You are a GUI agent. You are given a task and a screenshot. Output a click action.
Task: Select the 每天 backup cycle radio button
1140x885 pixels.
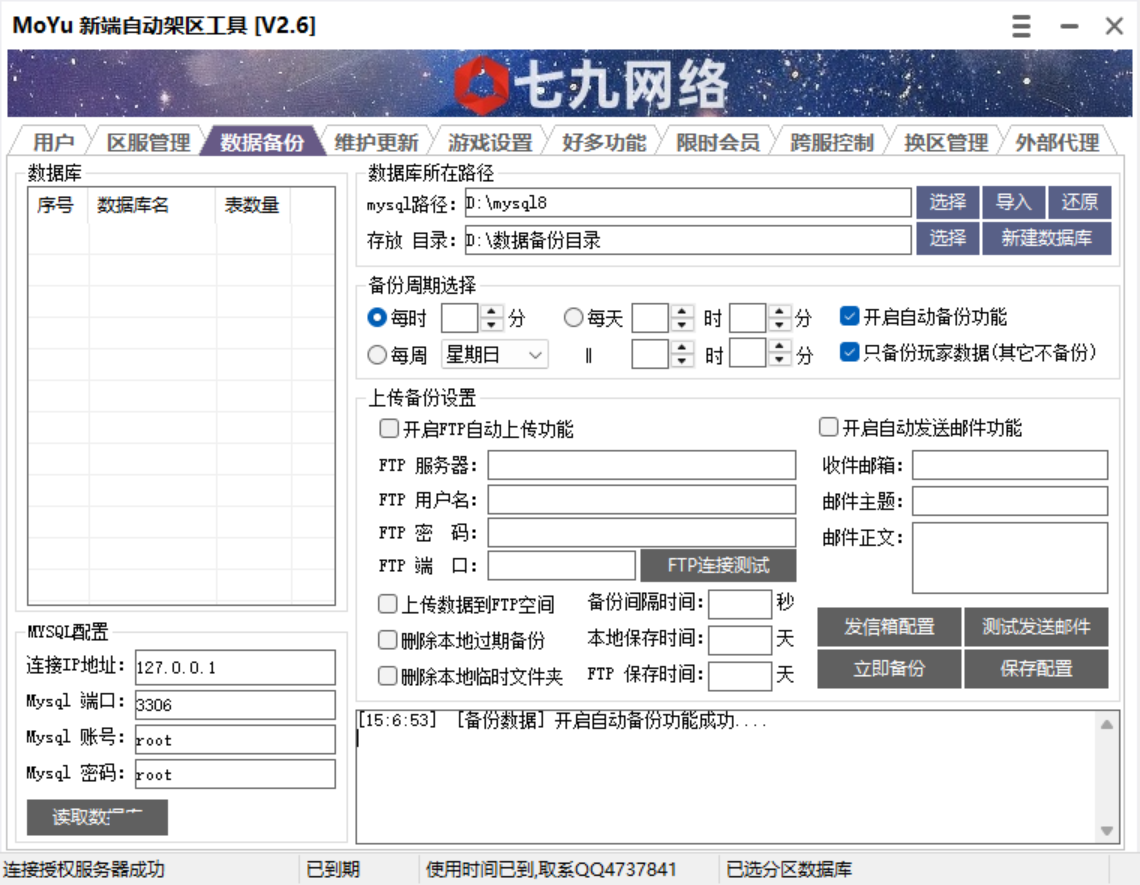pyautogui.click(x=572, y=317)
